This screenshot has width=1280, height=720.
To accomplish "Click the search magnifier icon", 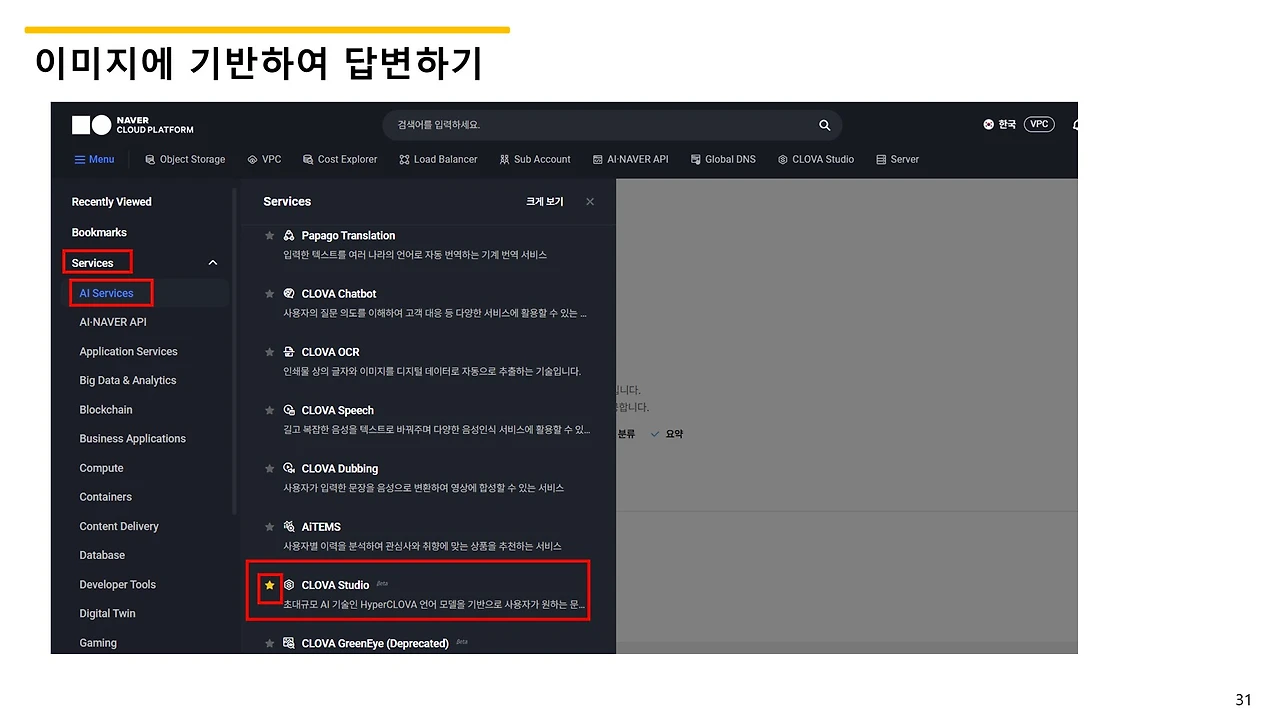I will 824,125.
